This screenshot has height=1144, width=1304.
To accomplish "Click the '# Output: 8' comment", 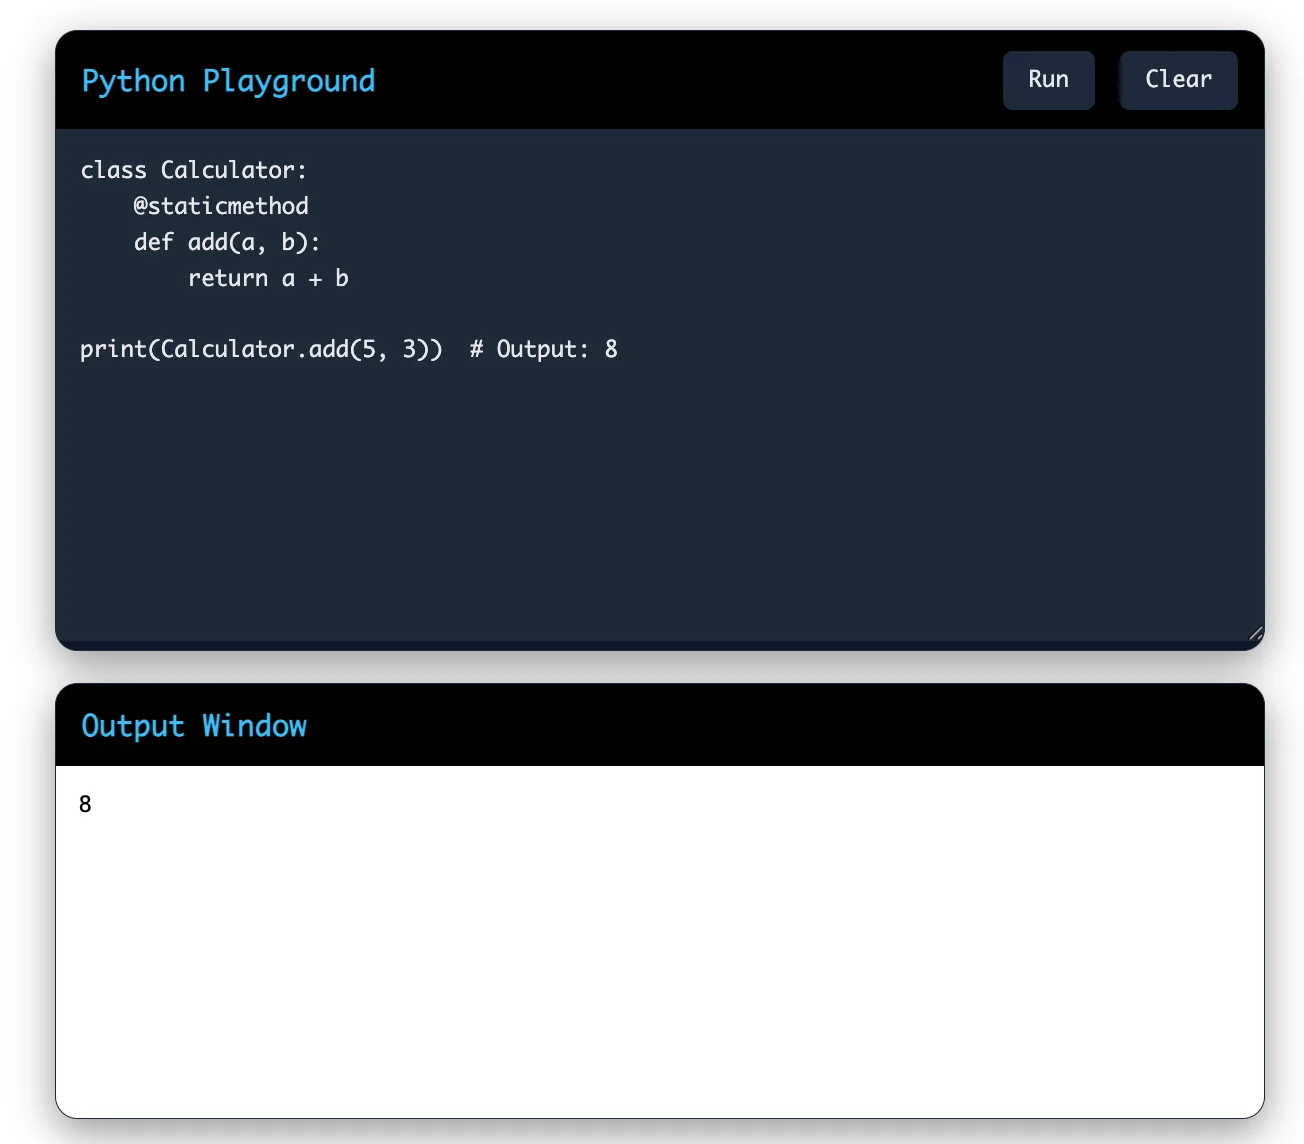I will [x=544, y=349].
